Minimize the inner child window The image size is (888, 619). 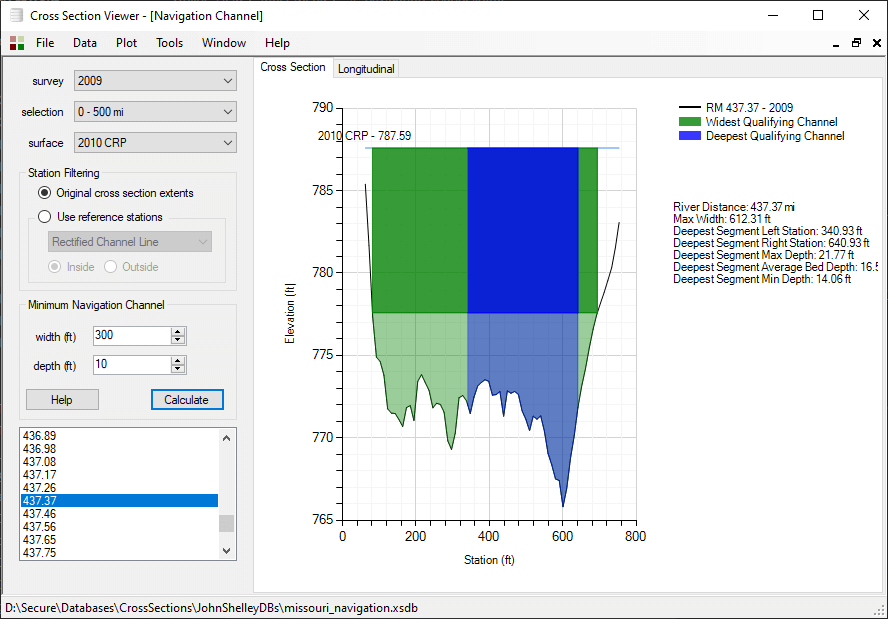point(837,43)
